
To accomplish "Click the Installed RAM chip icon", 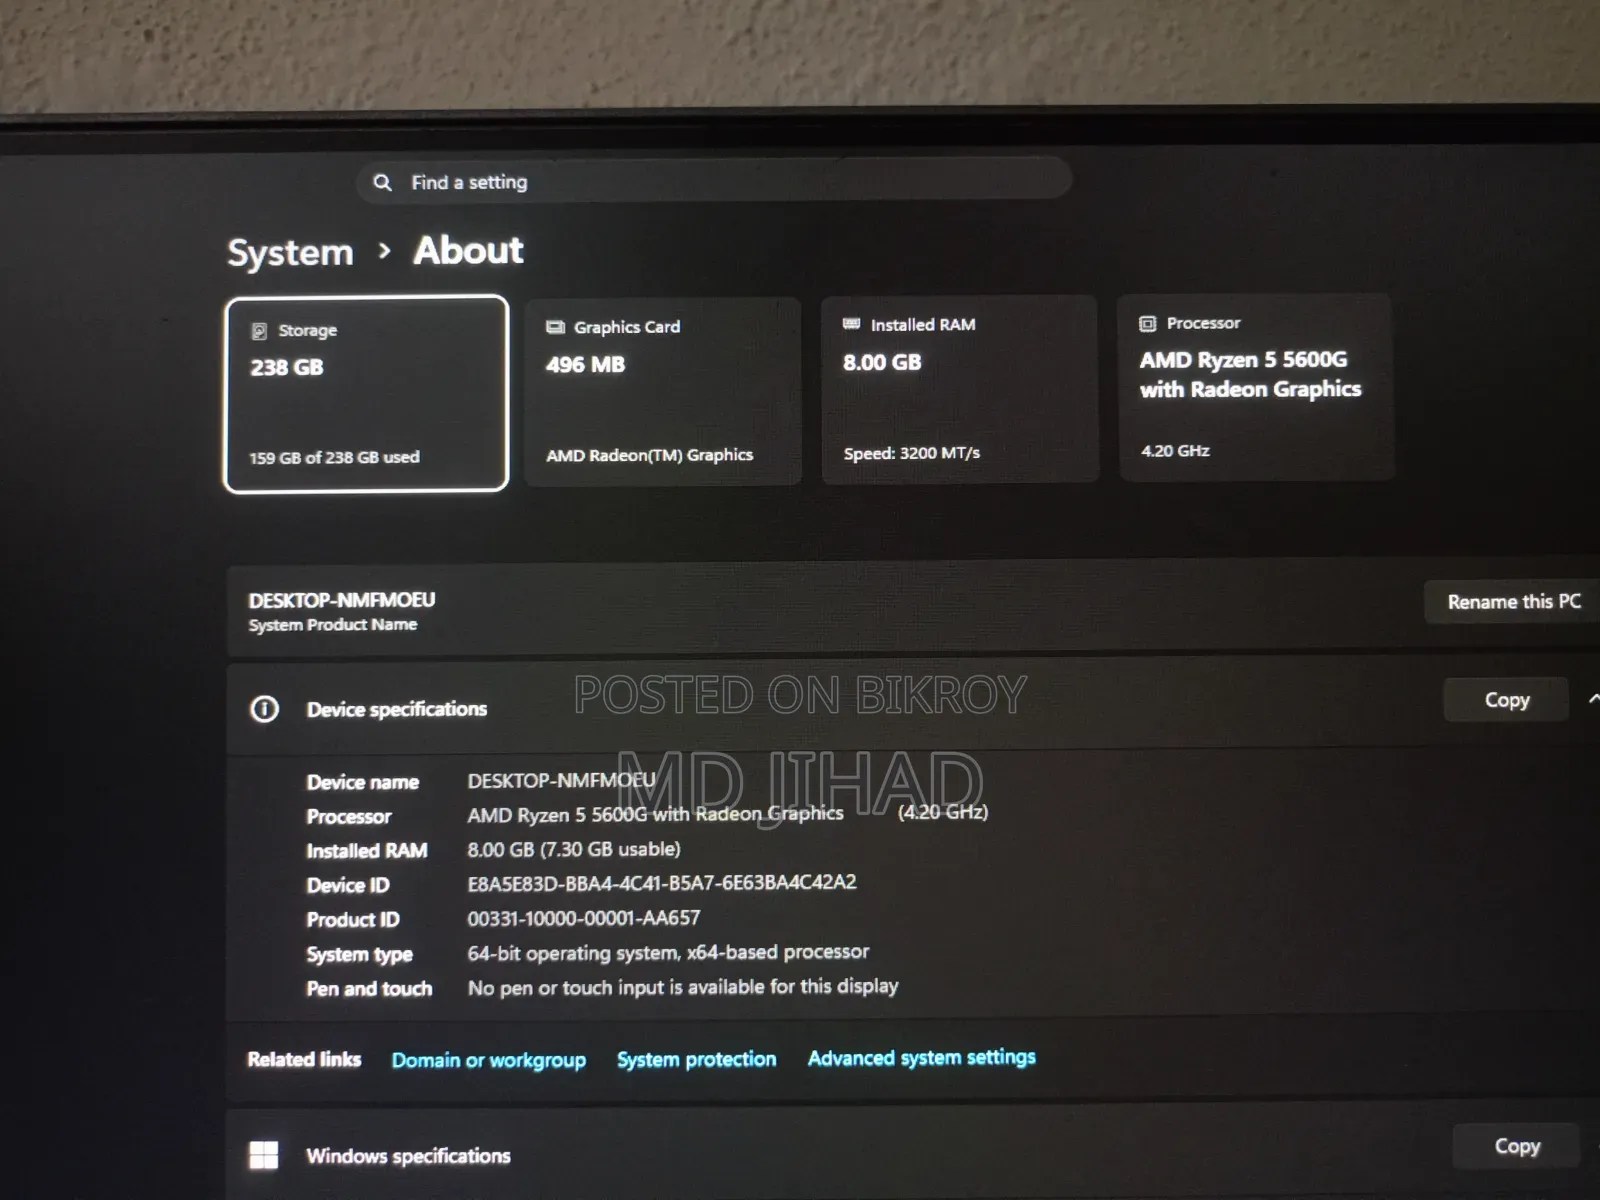I will pyautogui.click(x=851, y=324).
